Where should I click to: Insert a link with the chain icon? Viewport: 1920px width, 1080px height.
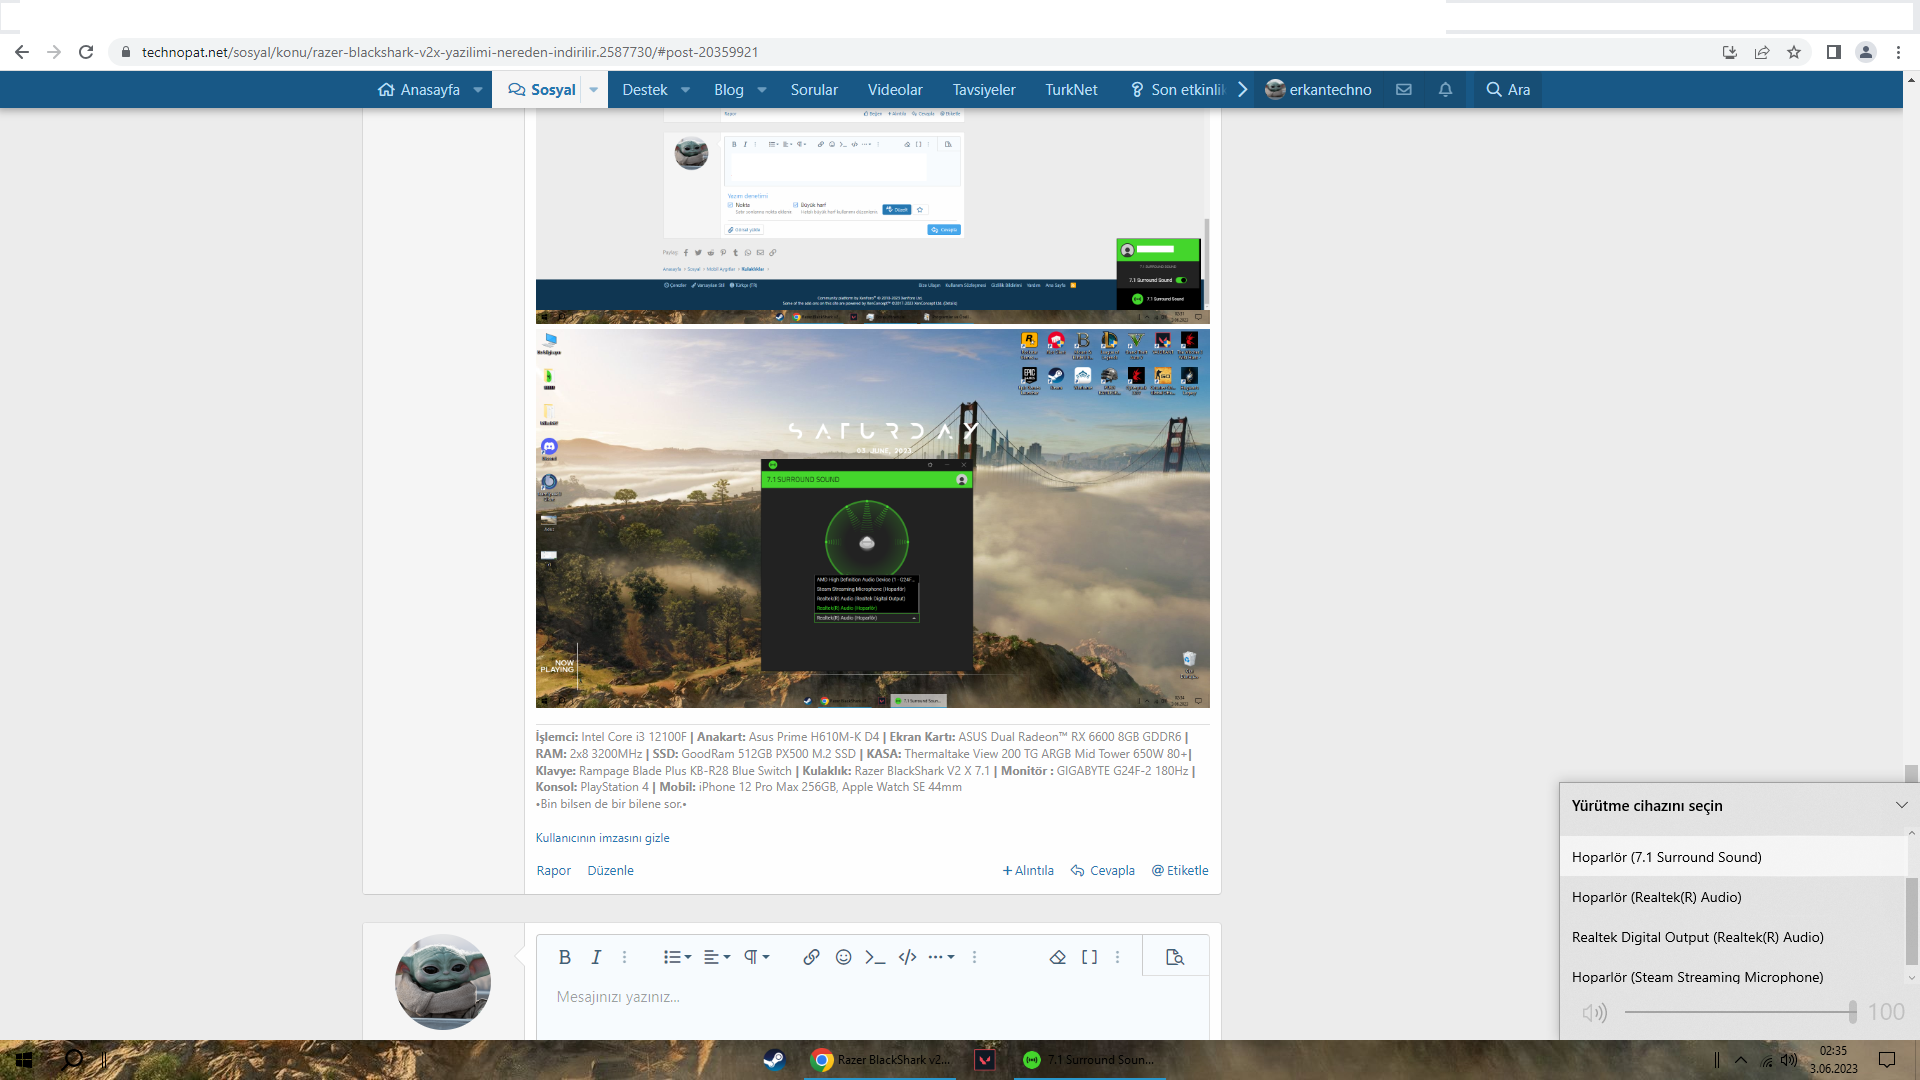click(x=811, y=957)
